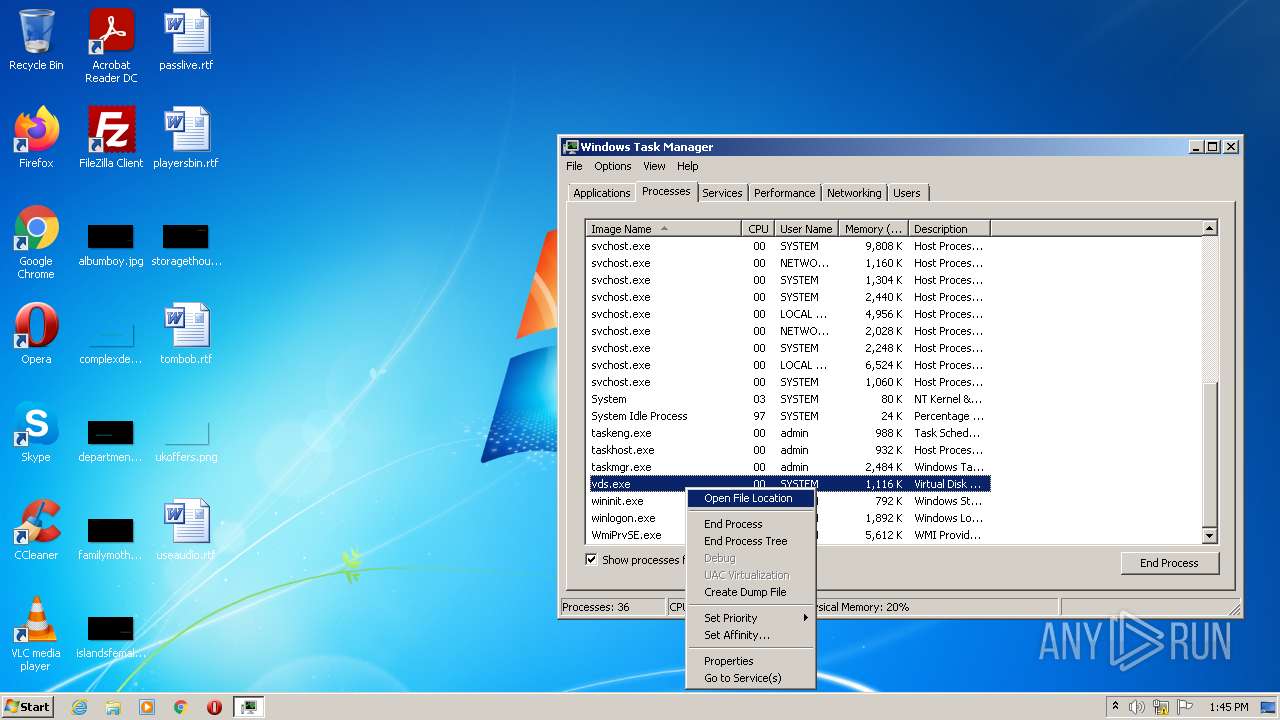Sort by Memory column header
1280x720 pixels.
(x=873, y=229)
